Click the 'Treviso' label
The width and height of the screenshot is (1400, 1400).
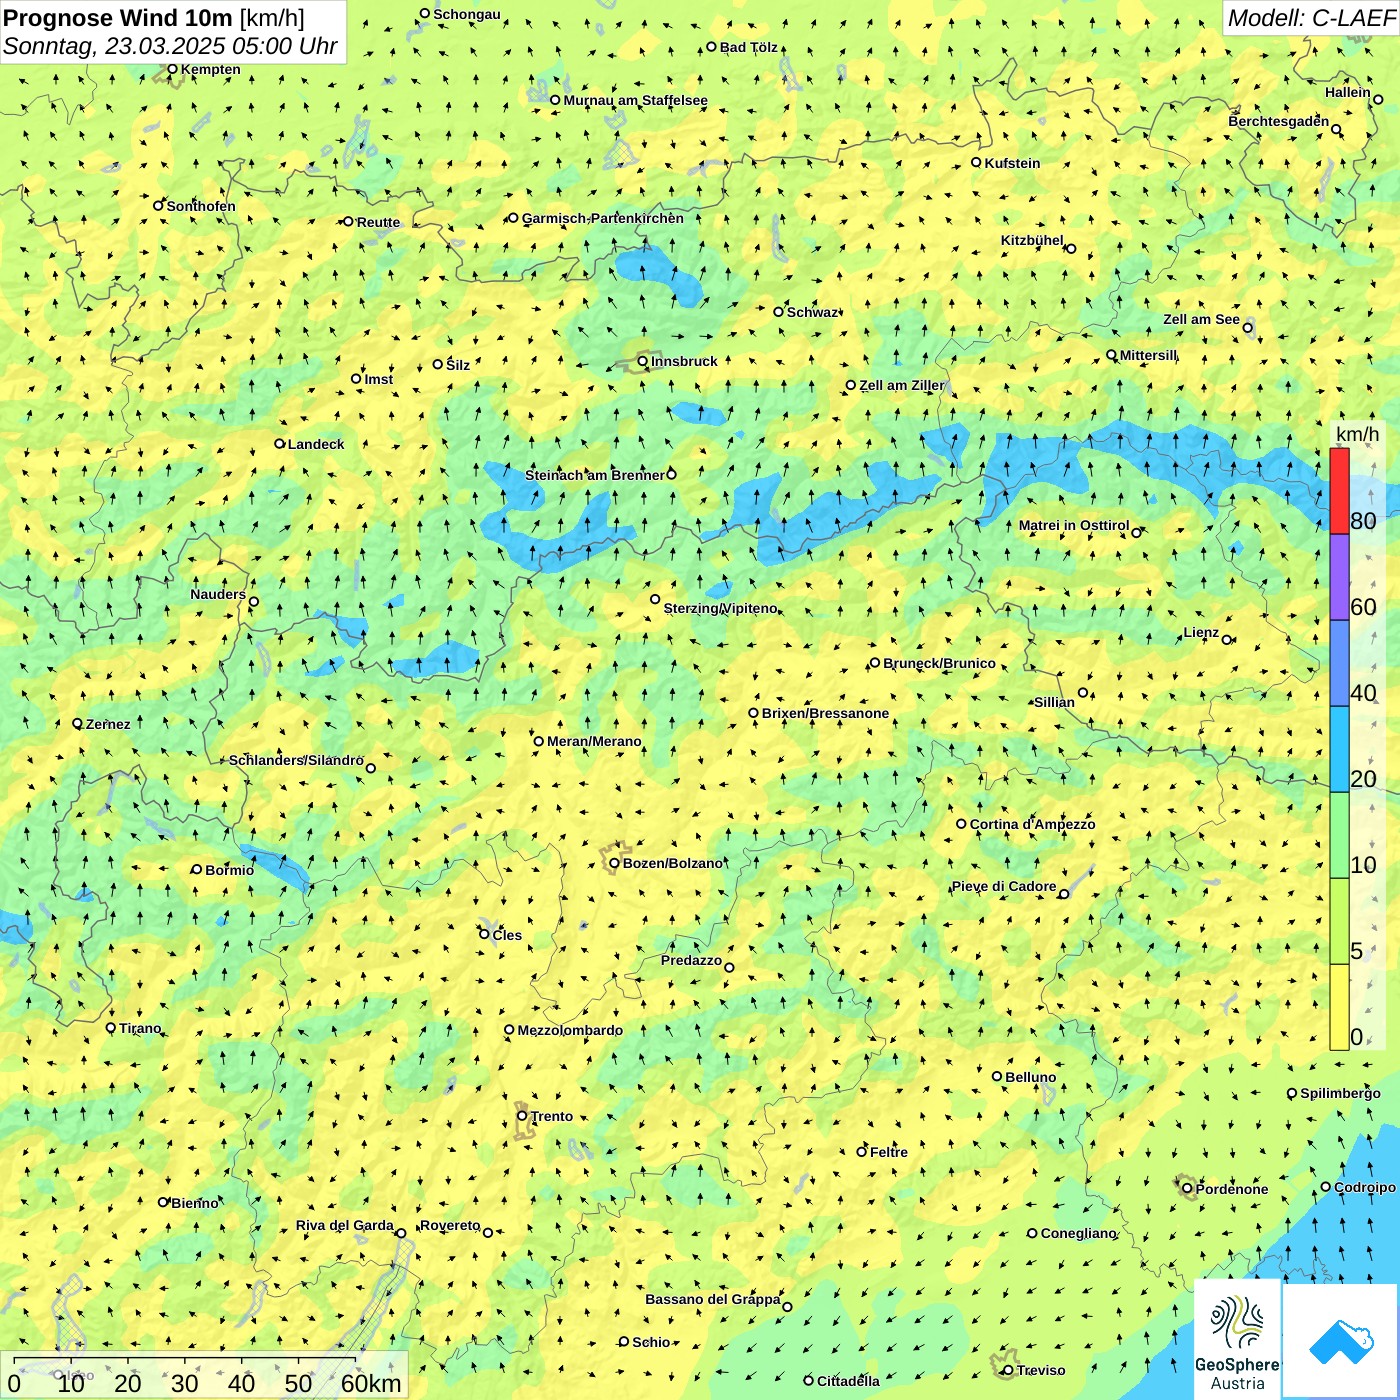(x=1041, y=1370)
